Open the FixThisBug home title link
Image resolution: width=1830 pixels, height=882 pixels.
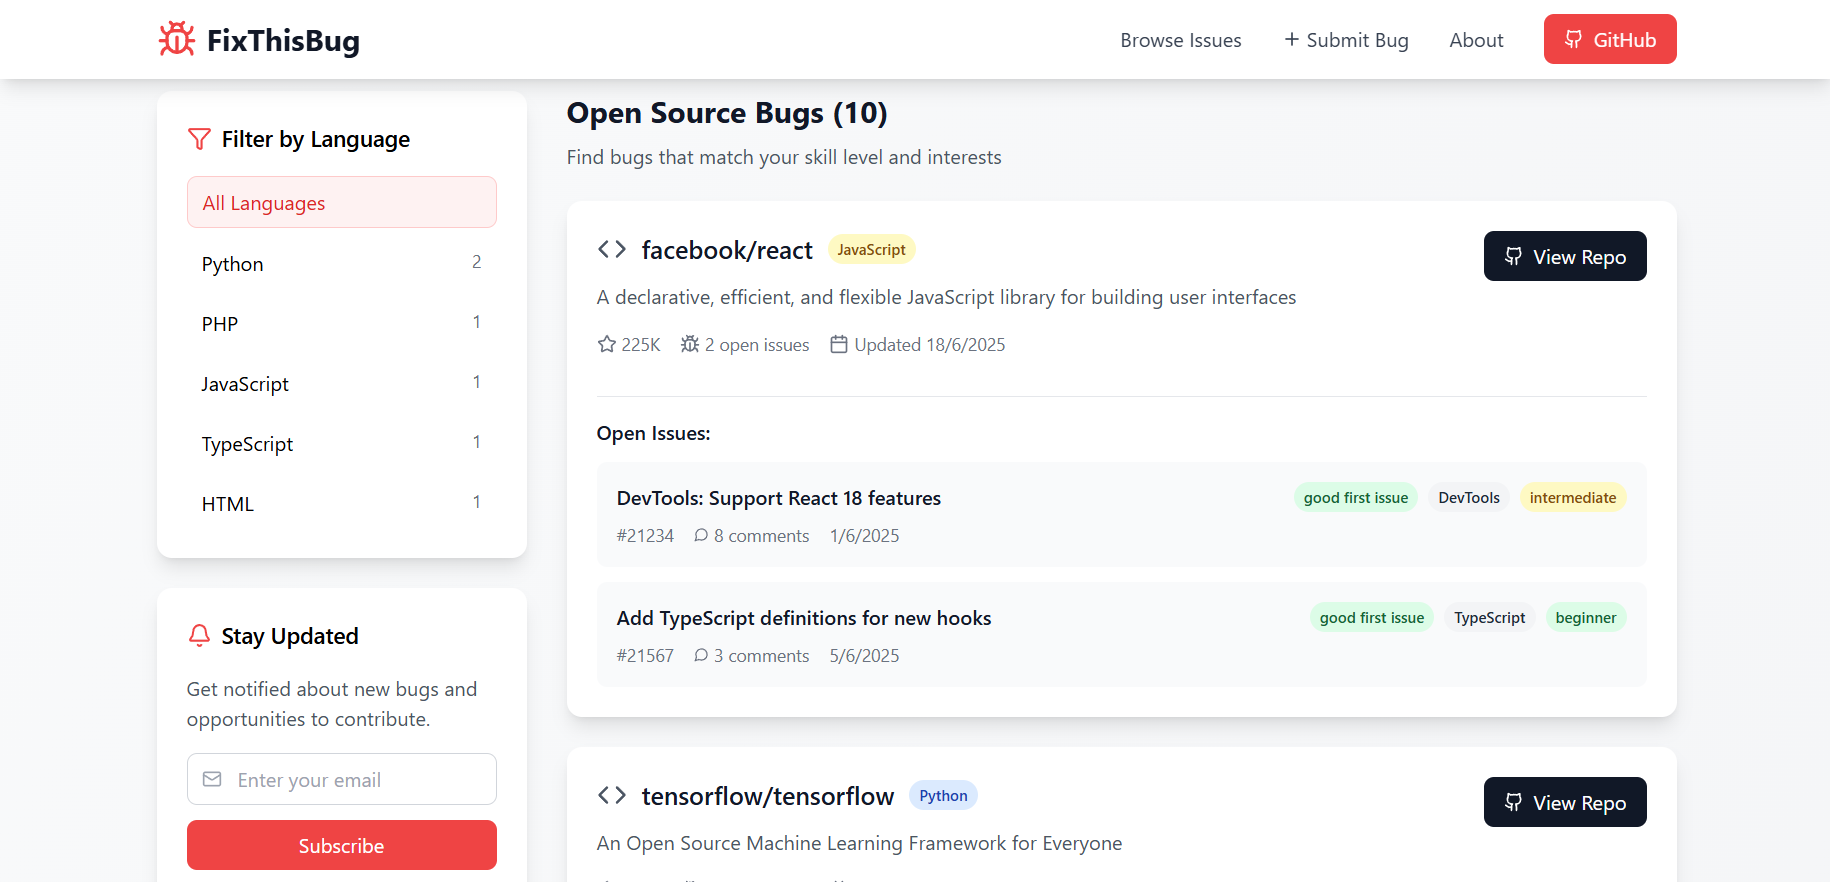(283, 40)
